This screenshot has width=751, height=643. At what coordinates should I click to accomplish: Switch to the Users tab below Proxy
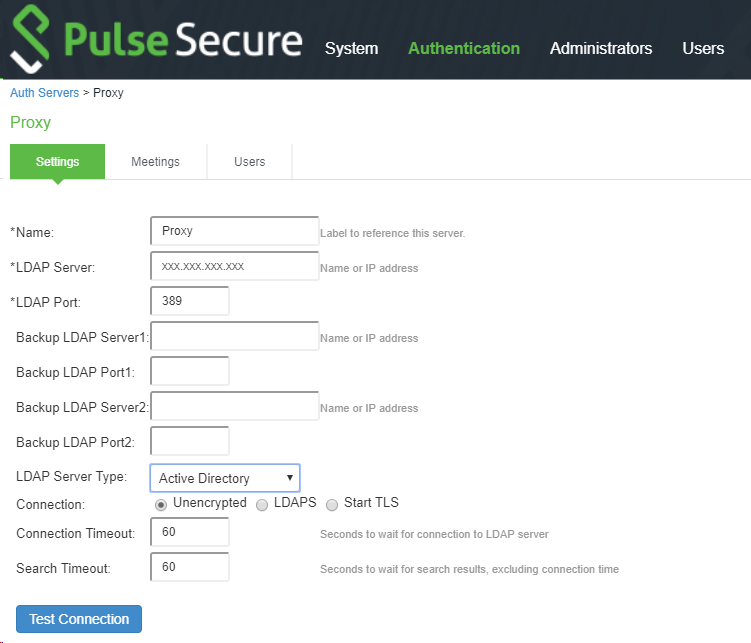click(x=249, y=162)
